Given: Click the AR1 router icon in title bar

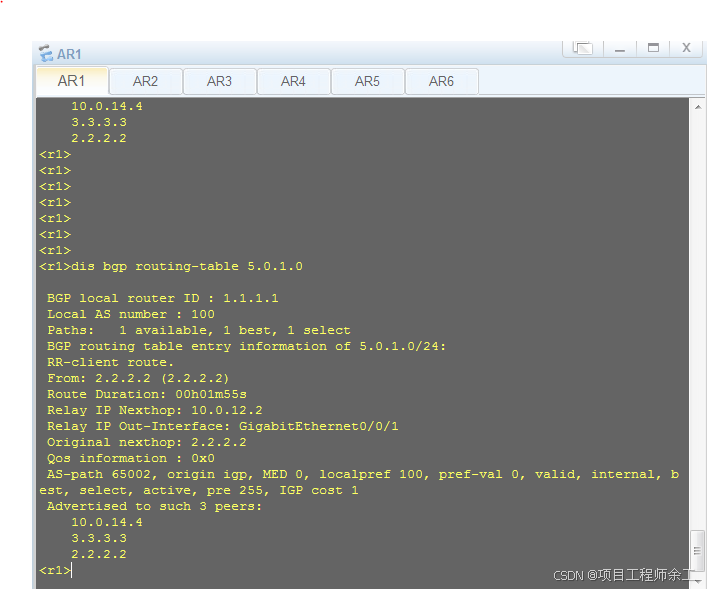Looking at the screenshot, I should (46, 54).
